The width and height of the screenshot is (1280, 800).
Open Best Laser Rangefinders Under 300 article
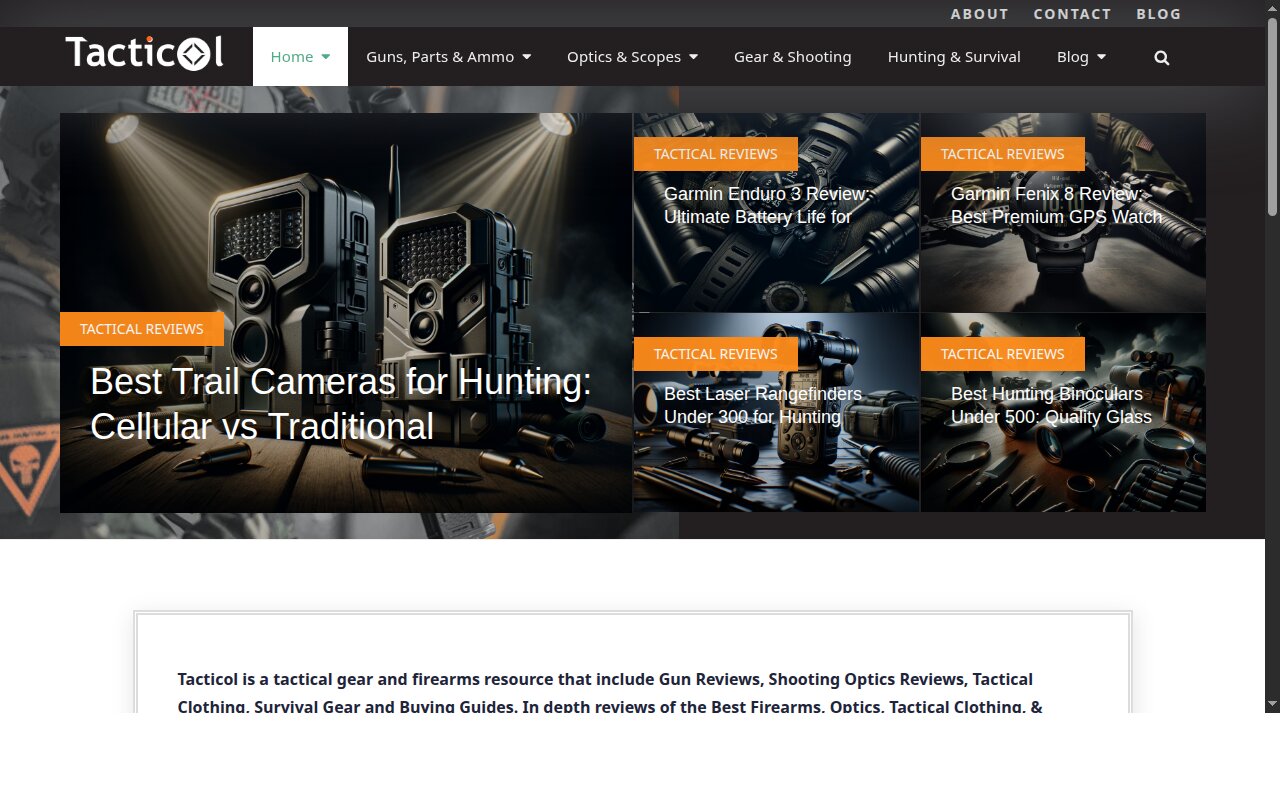762,405
